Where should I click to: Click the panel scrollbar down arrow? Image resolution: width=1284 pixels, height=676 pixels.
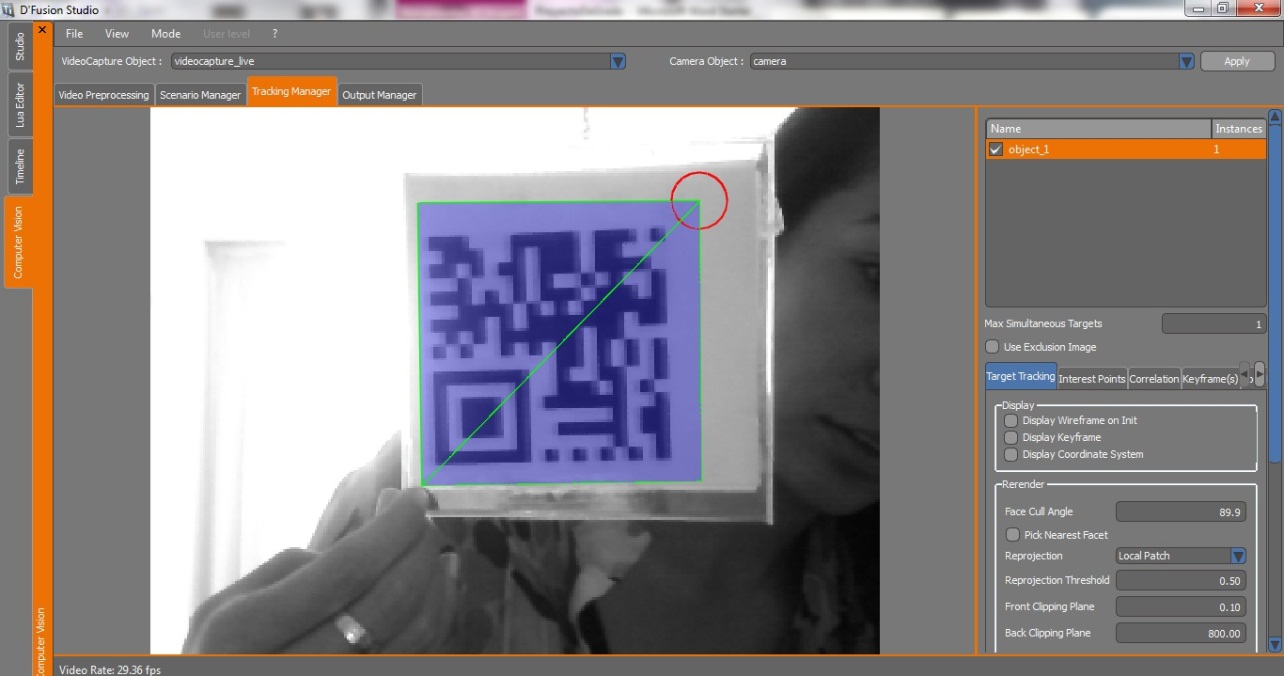(x=1275, y=644)
